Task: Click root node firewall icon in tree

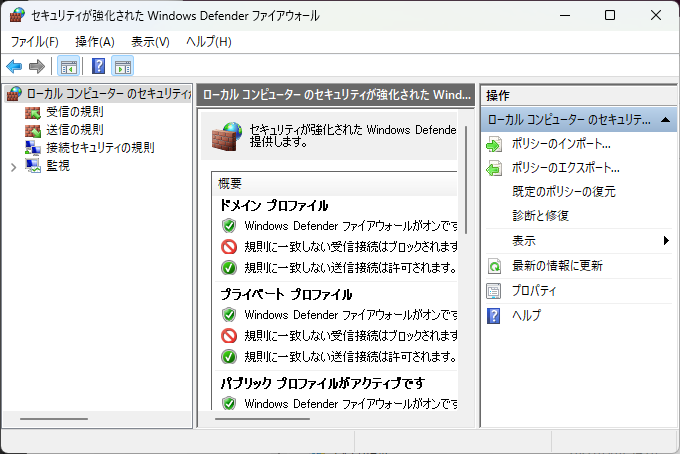Action: click(x=14, y=94)
